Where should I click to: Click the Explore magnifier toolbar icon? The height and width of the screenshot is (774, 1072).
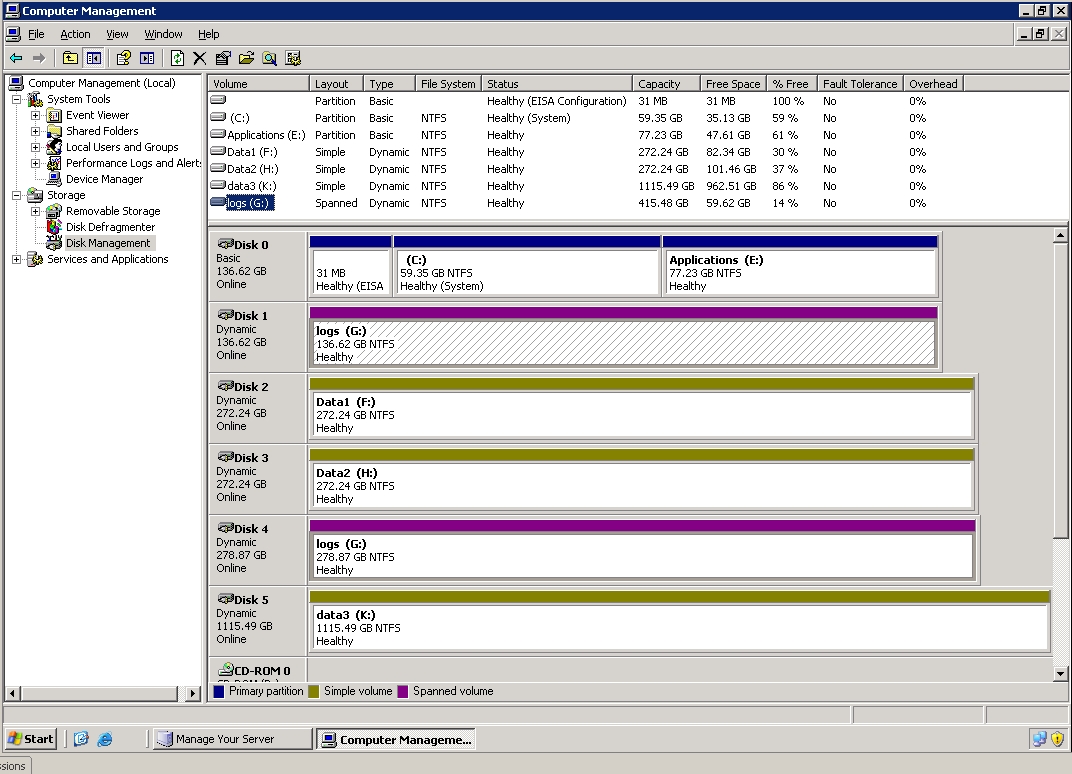pyautogui.click(x=269, y=59)
